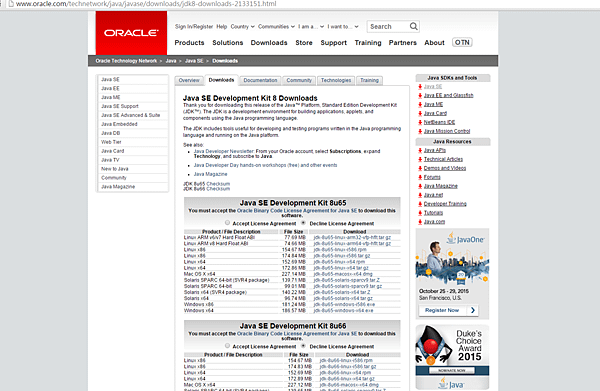600x391 pixels.
Task: Open Java Magazine link in See also list
Action: tap(210, 174)
